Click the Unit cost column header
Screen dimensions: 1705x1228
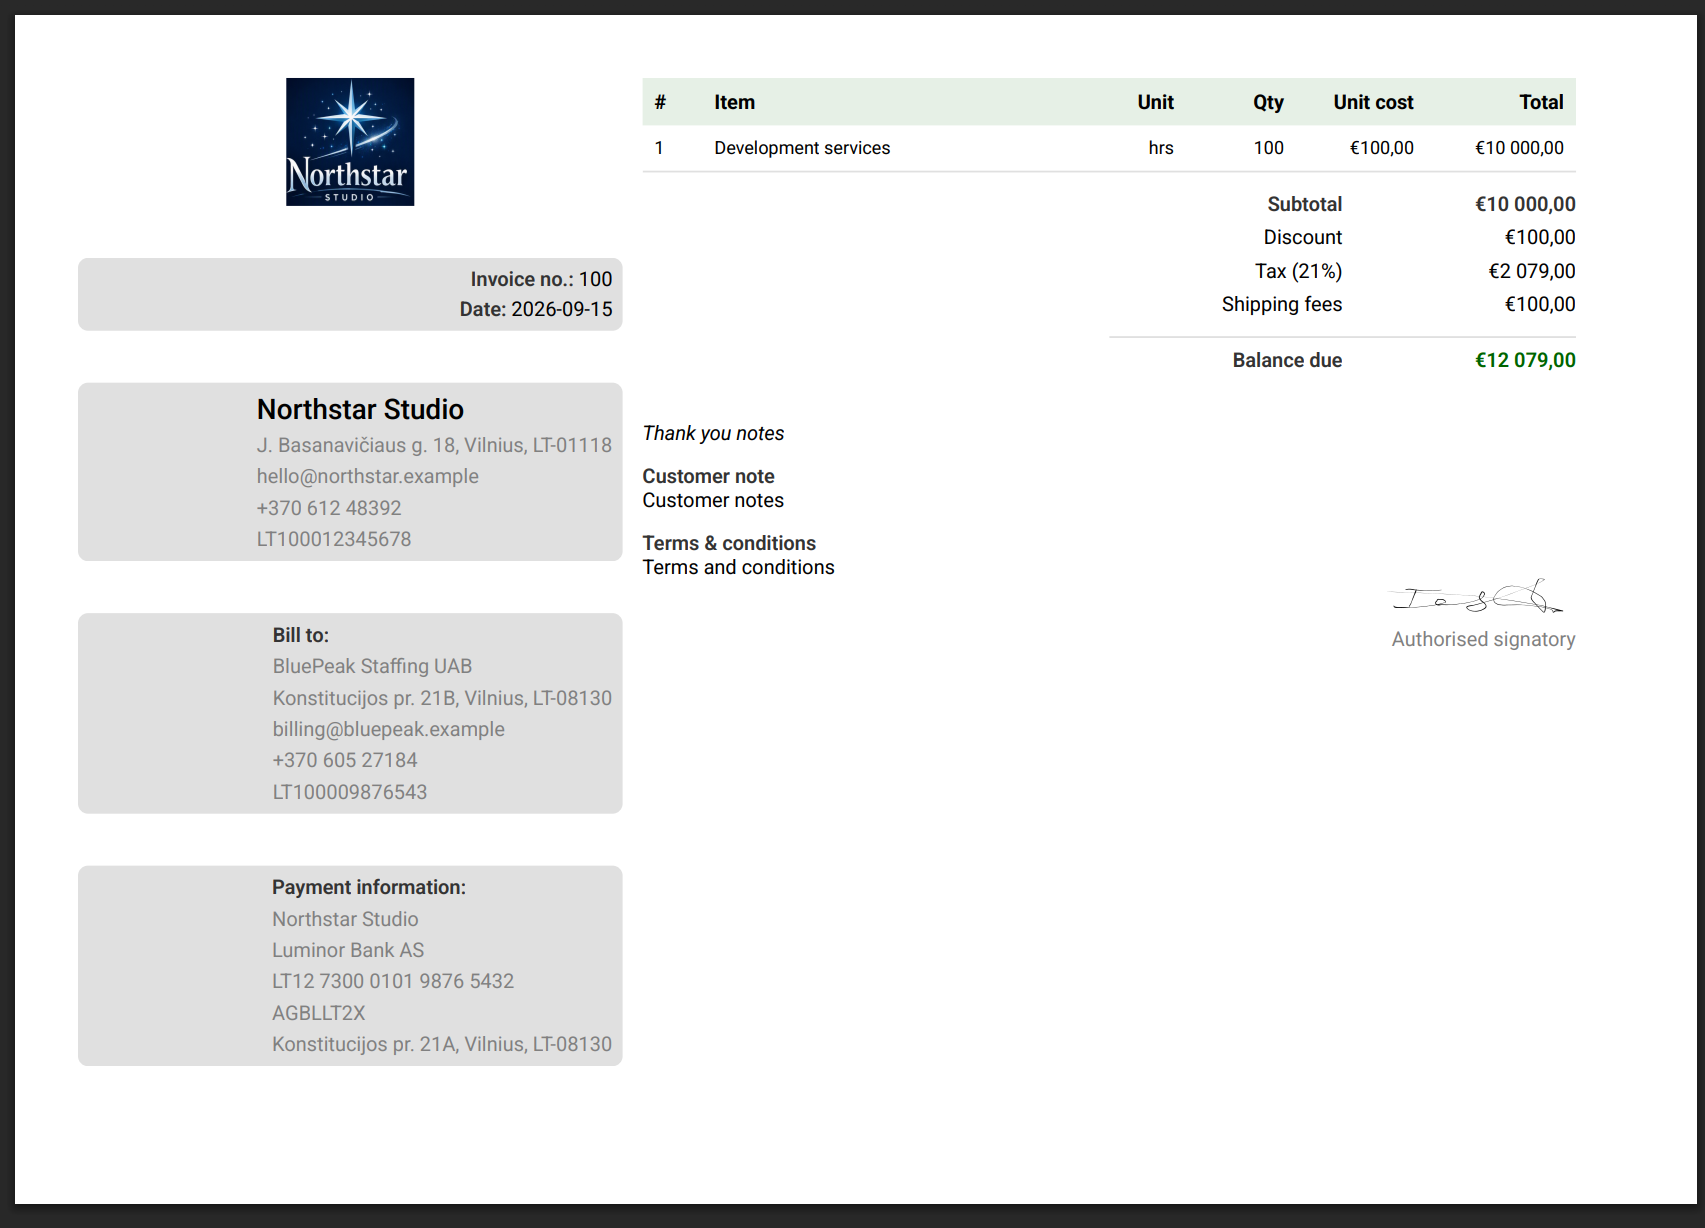[x=1373, y=102]
